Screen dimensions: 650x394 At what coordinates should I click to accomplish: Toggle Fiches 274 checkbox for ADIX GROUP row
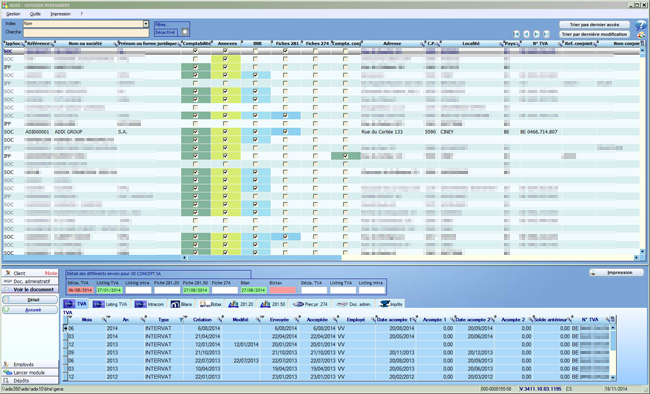pos(315,132)
